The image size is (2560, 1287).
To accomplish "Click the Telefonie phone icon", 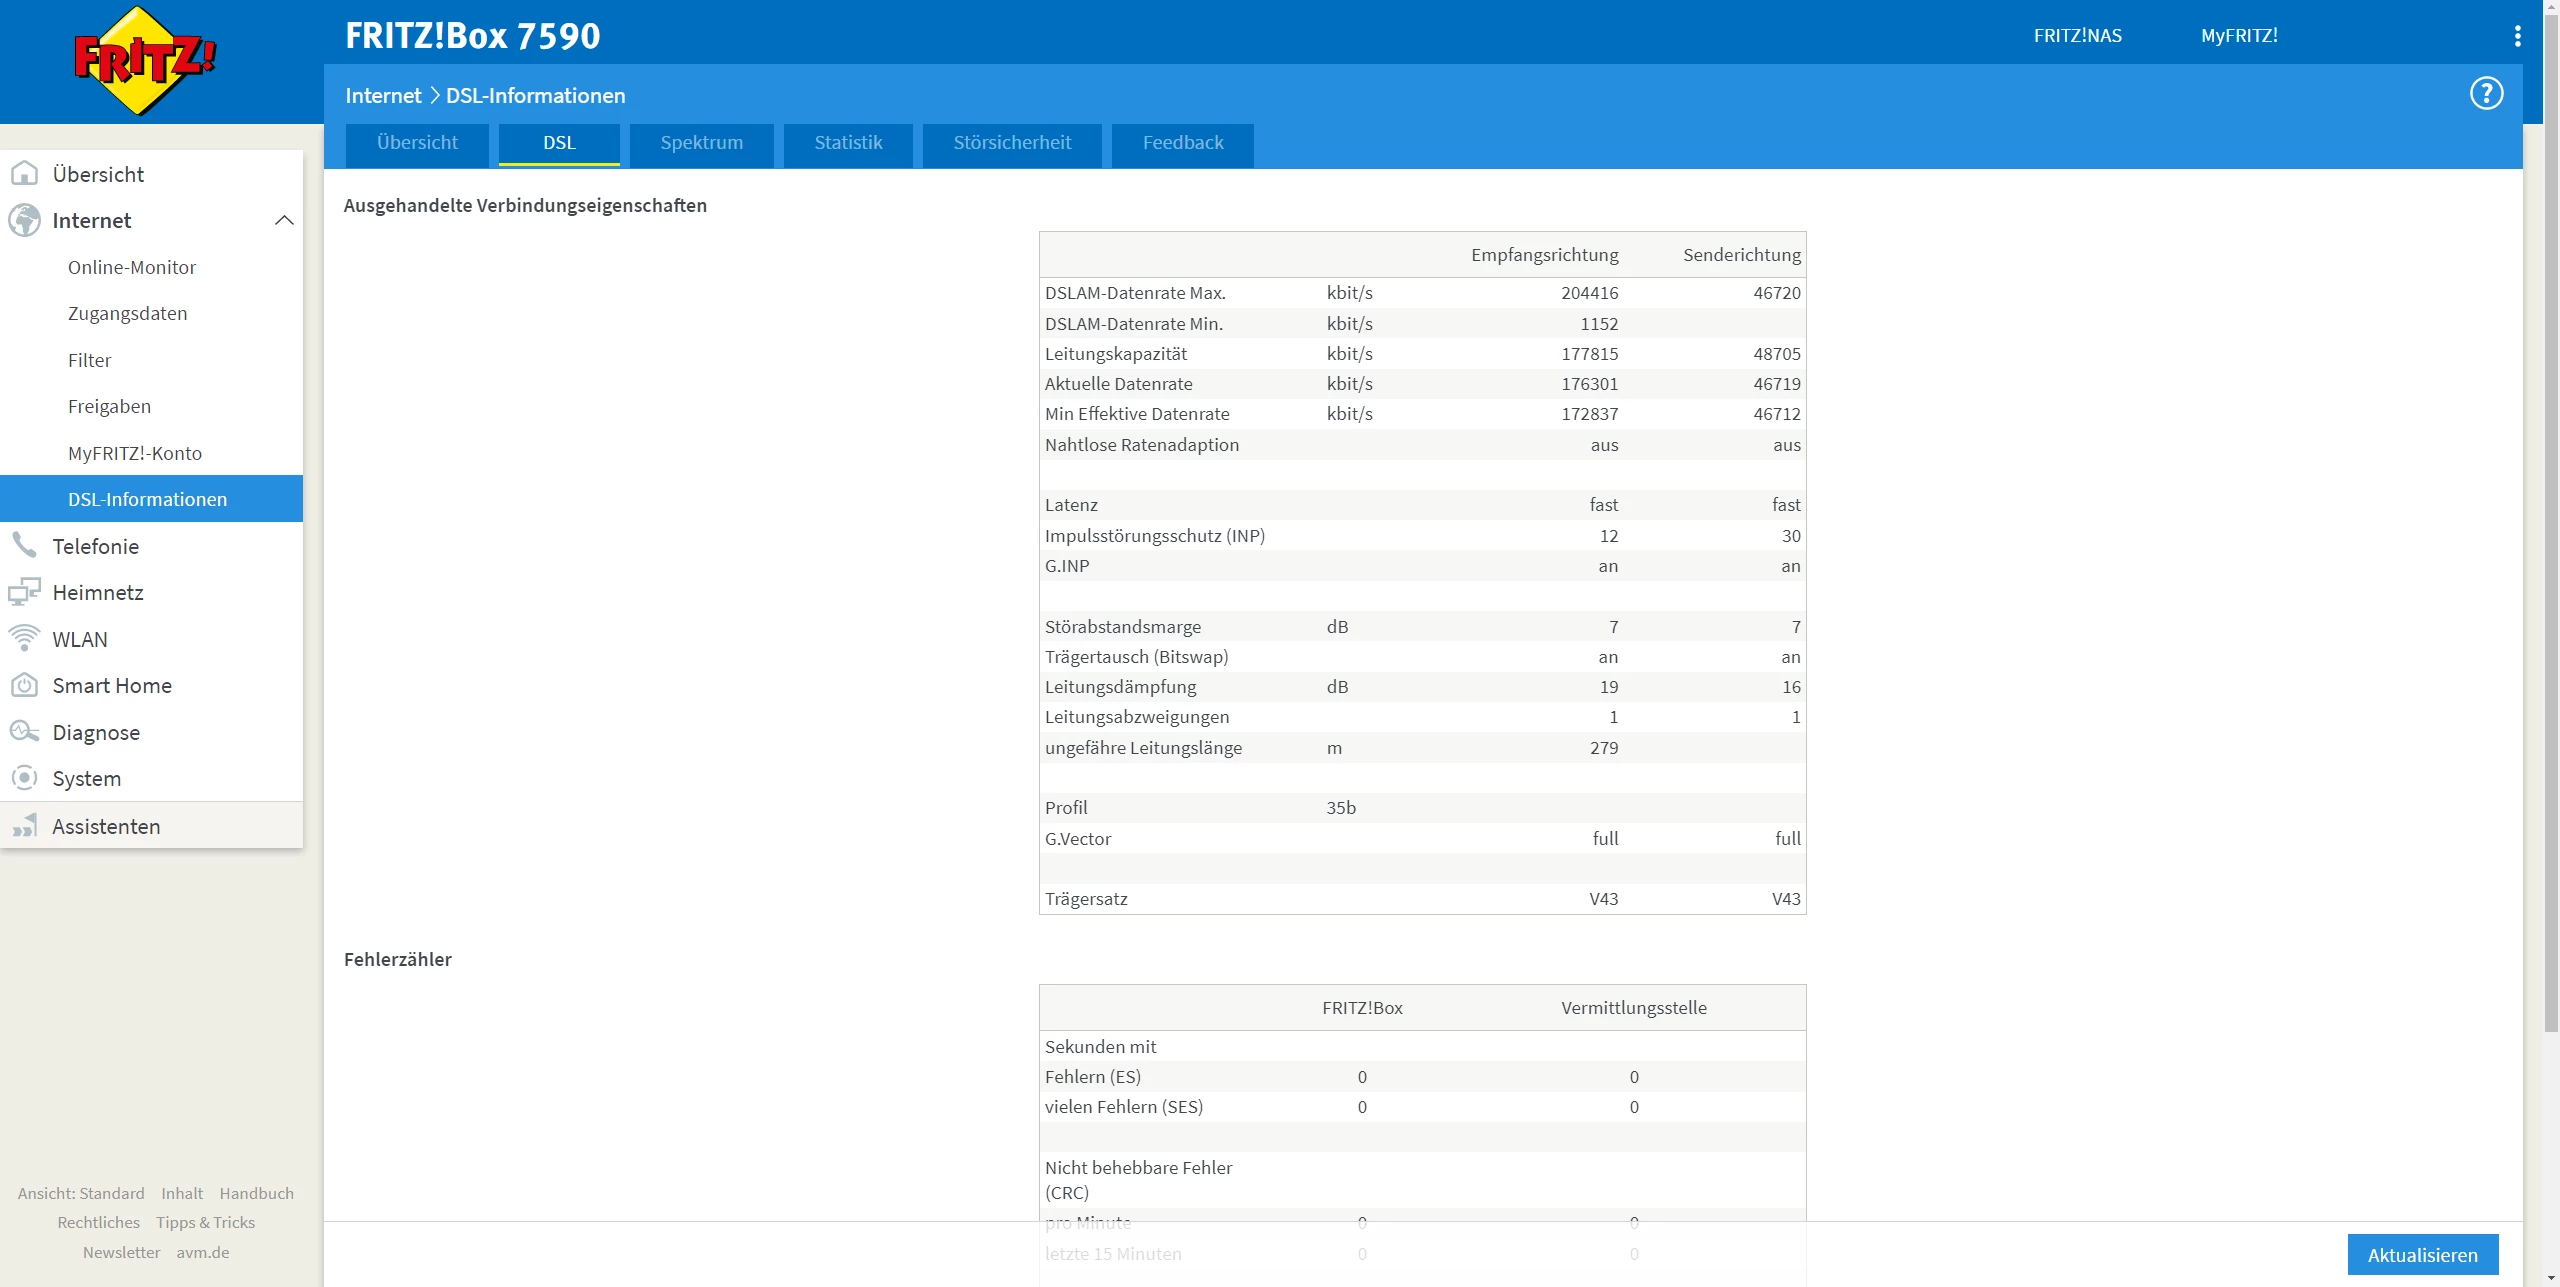I will coord(24,546).
